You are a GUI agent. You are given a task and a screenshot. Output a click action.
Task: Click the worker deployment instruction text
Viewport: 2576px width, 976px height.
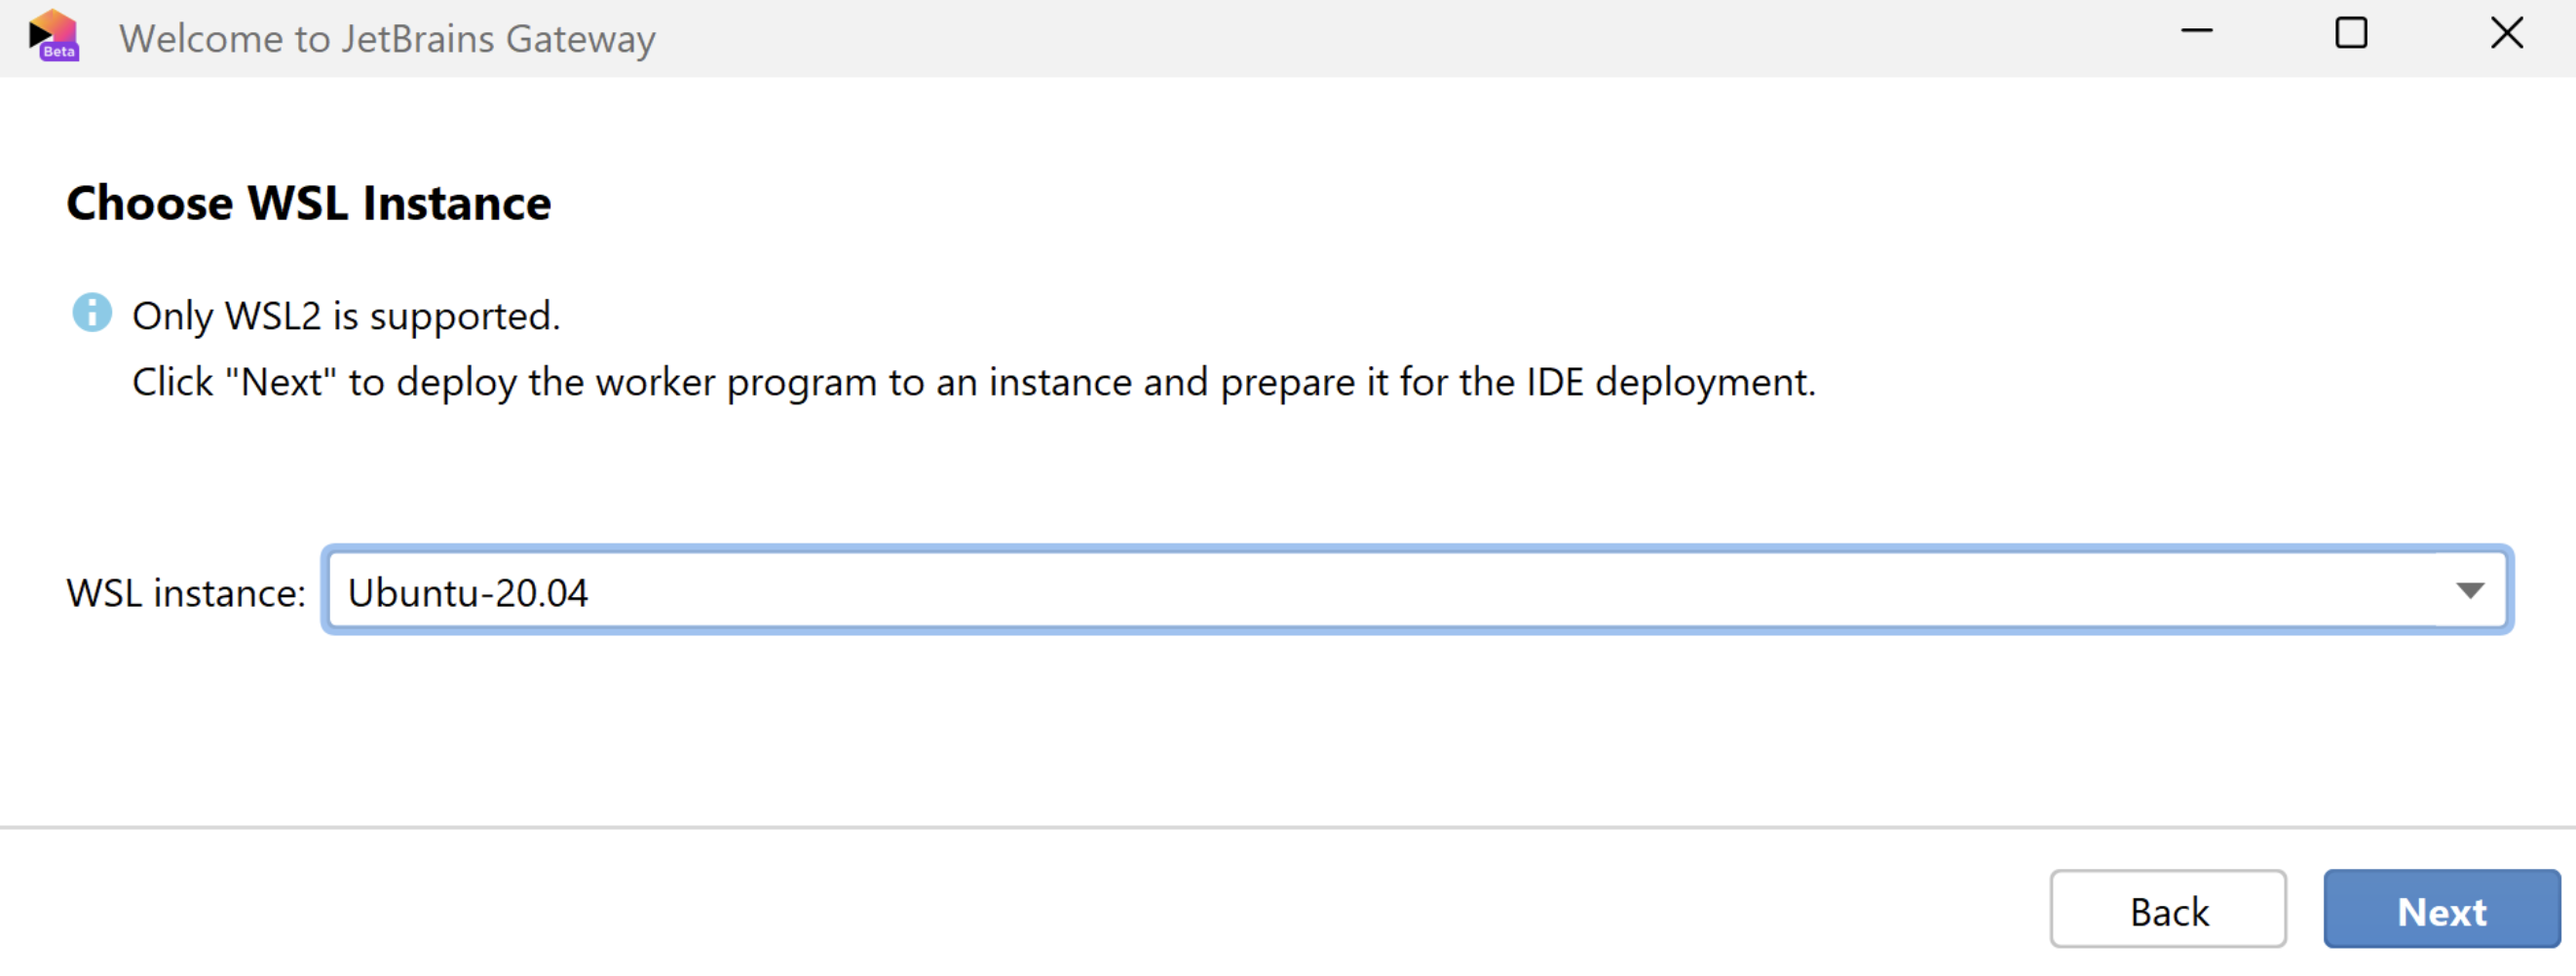(x=975, y=381)
